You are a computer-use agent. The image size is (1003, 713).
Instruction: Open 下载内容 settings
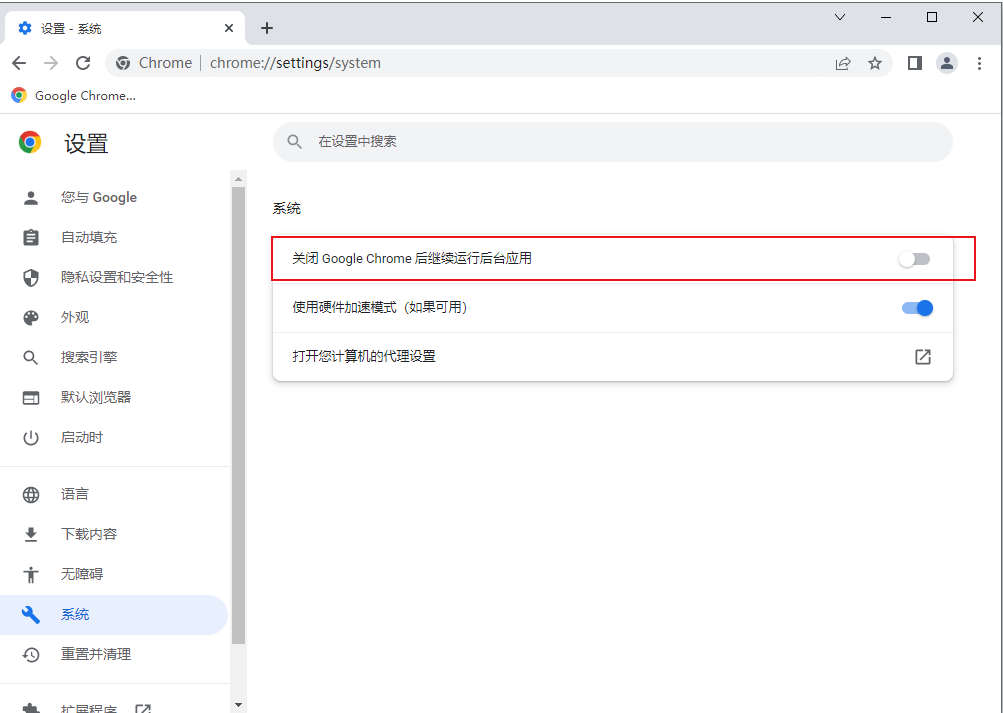tap(114, 534)
